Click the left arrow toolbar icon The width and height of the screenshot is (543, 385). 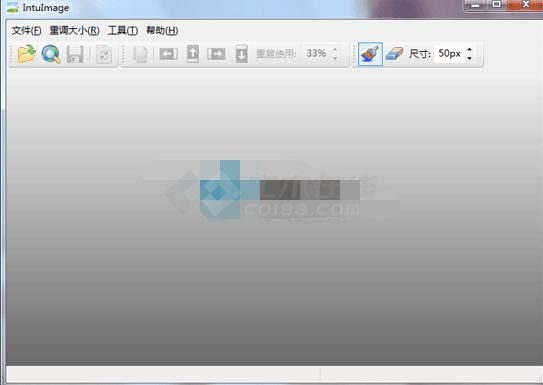pyautogui.click(x=169, y=54)
